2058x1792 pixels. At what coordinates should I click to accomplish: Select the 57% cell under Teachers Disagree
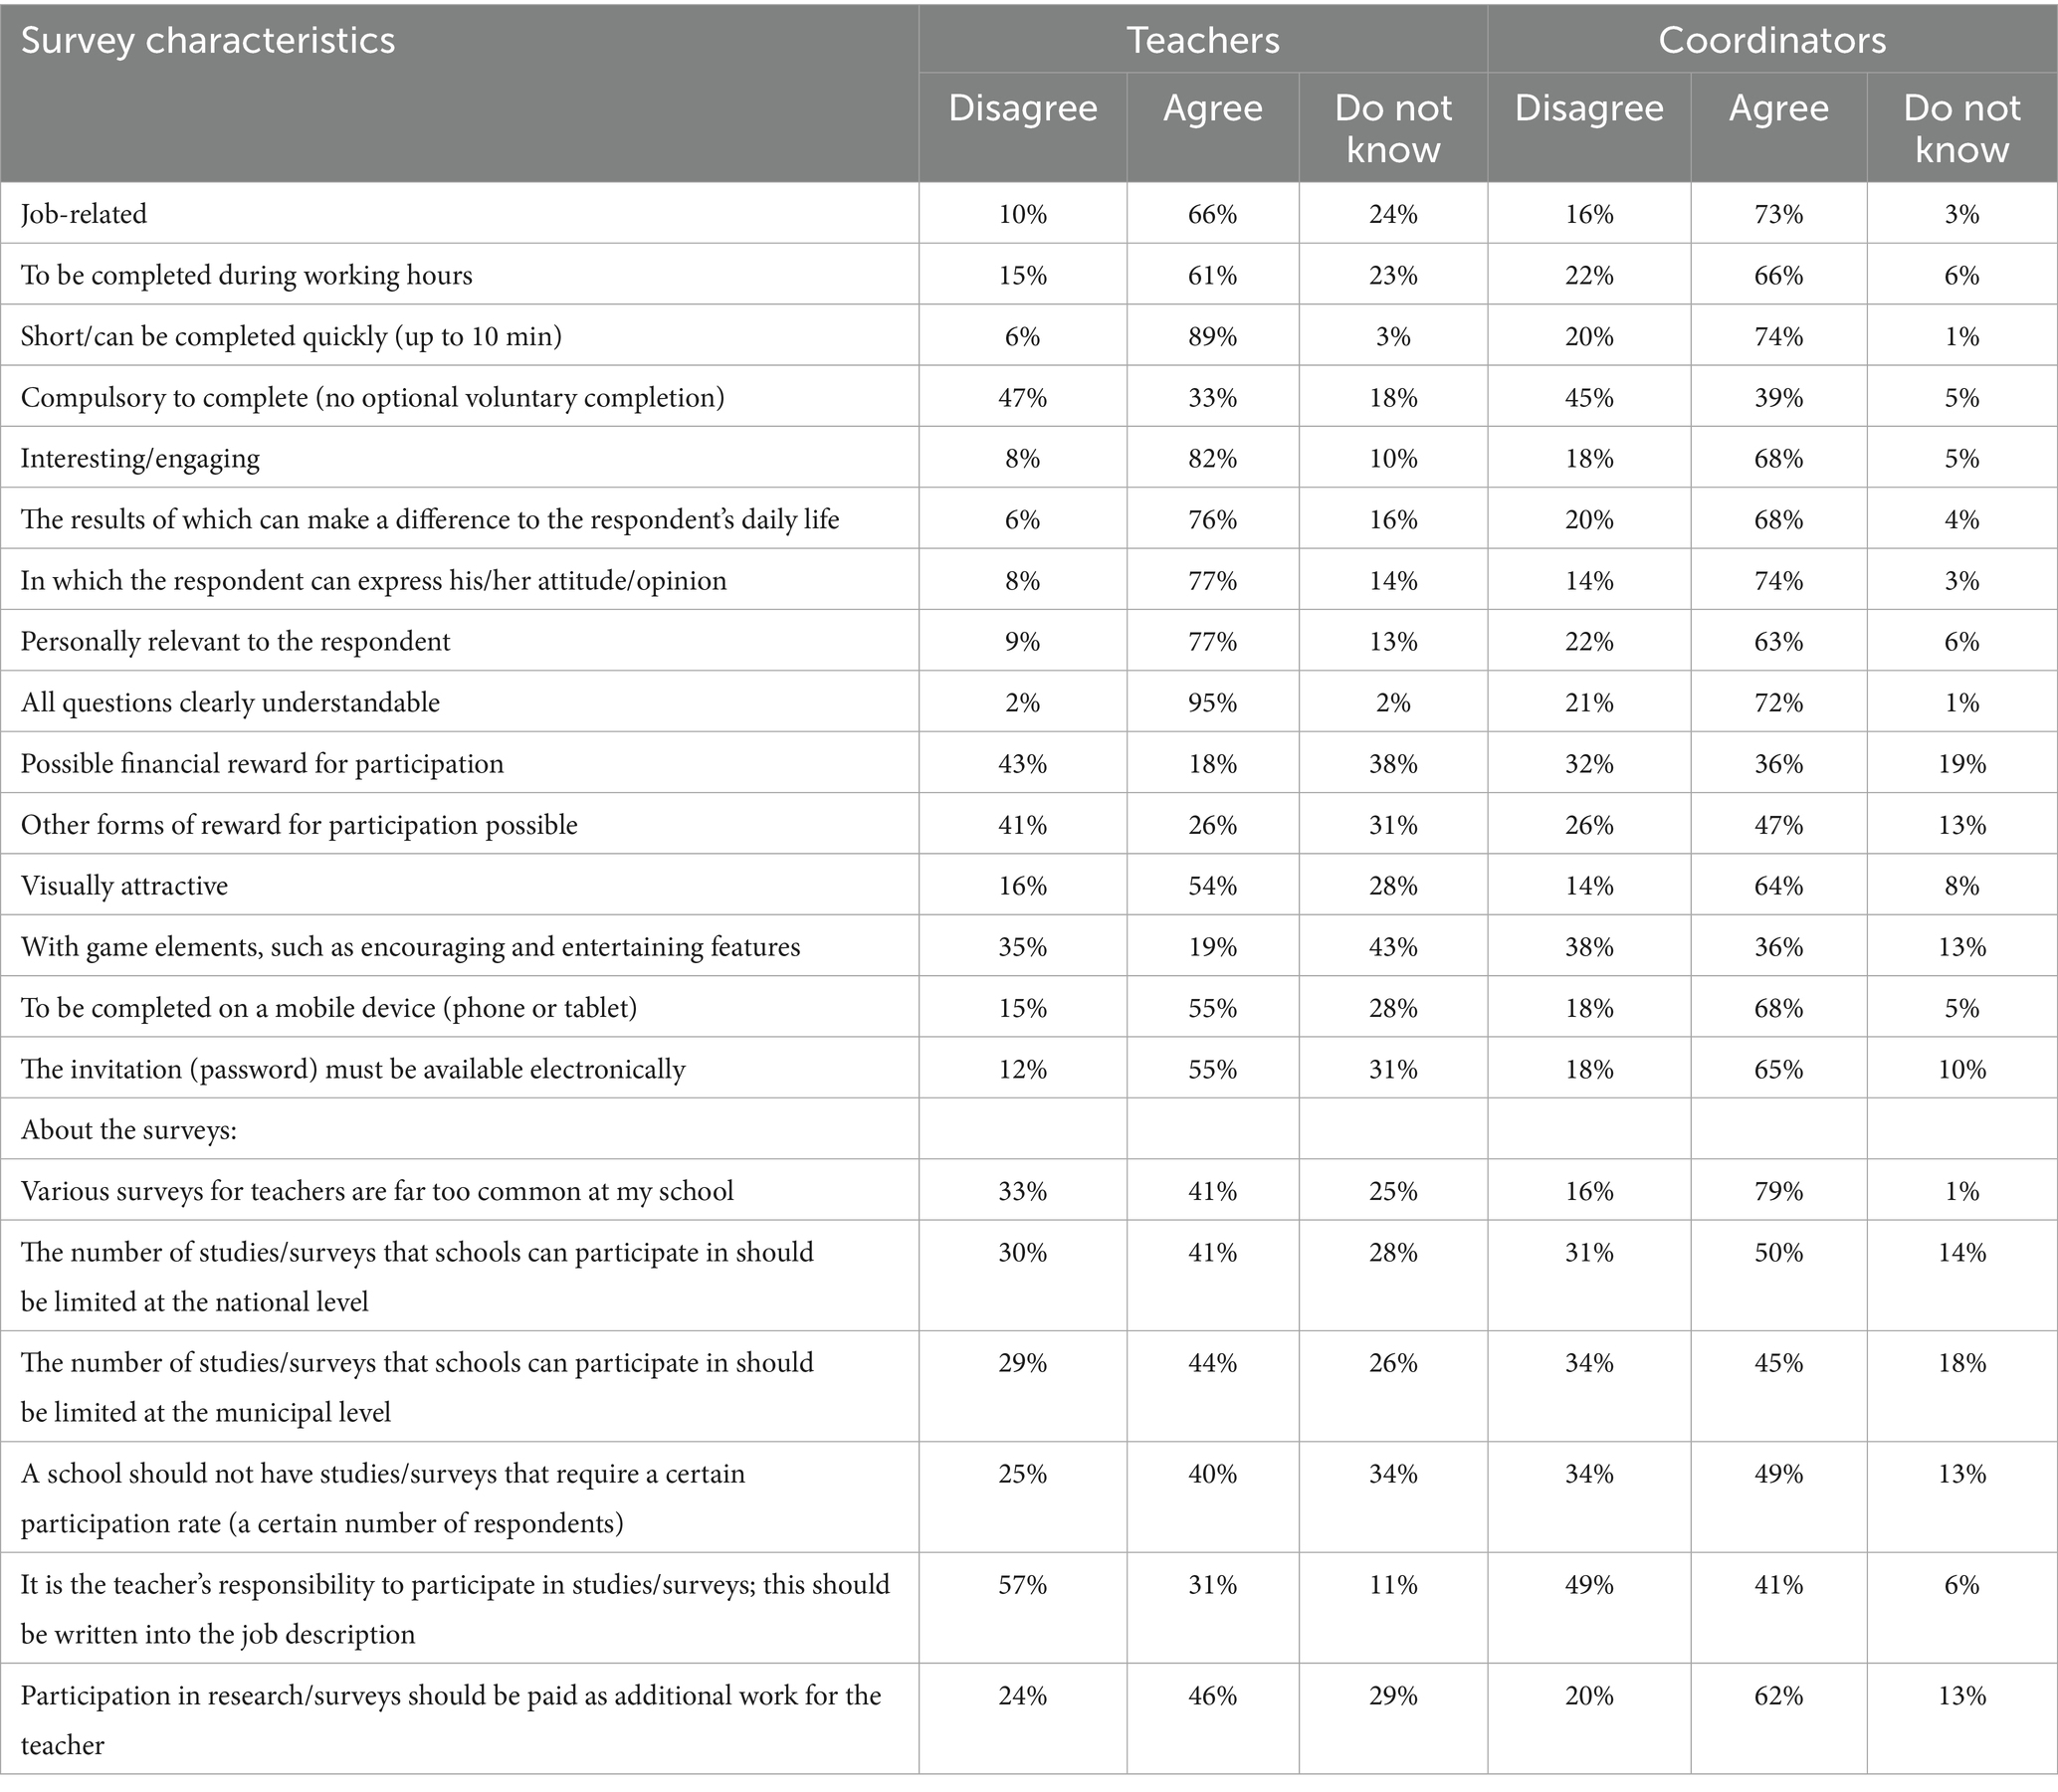coord(1022,1585)
